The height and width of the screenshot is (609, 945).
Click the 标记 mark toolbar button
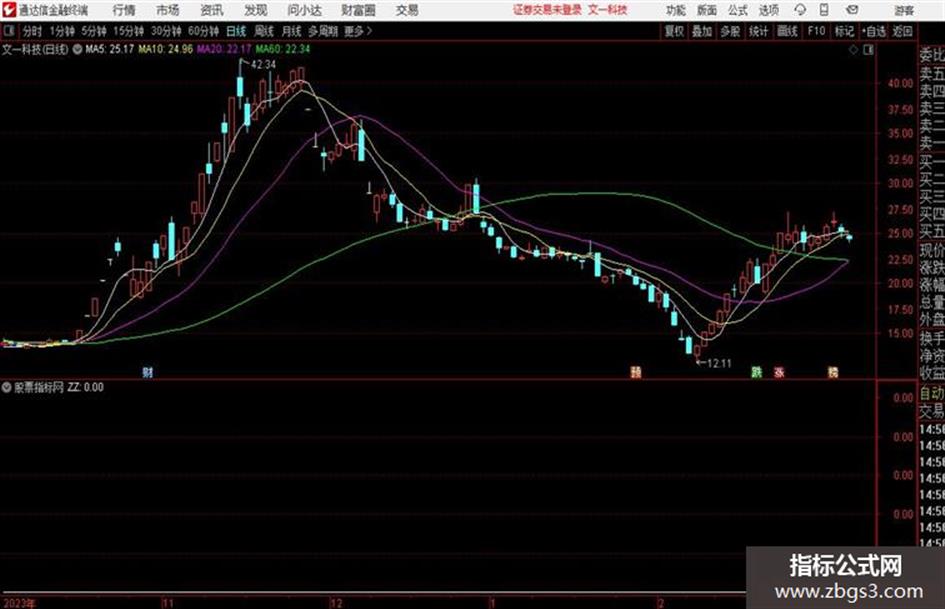844,31
